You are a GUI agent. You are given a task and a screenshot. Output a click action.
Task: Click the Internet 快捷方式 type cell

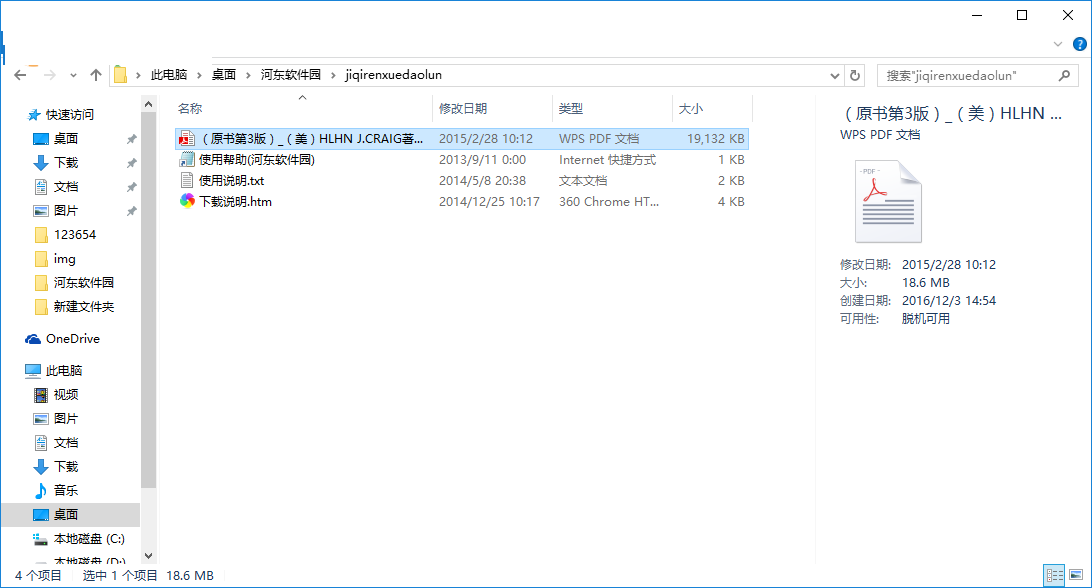pos(607,160)
